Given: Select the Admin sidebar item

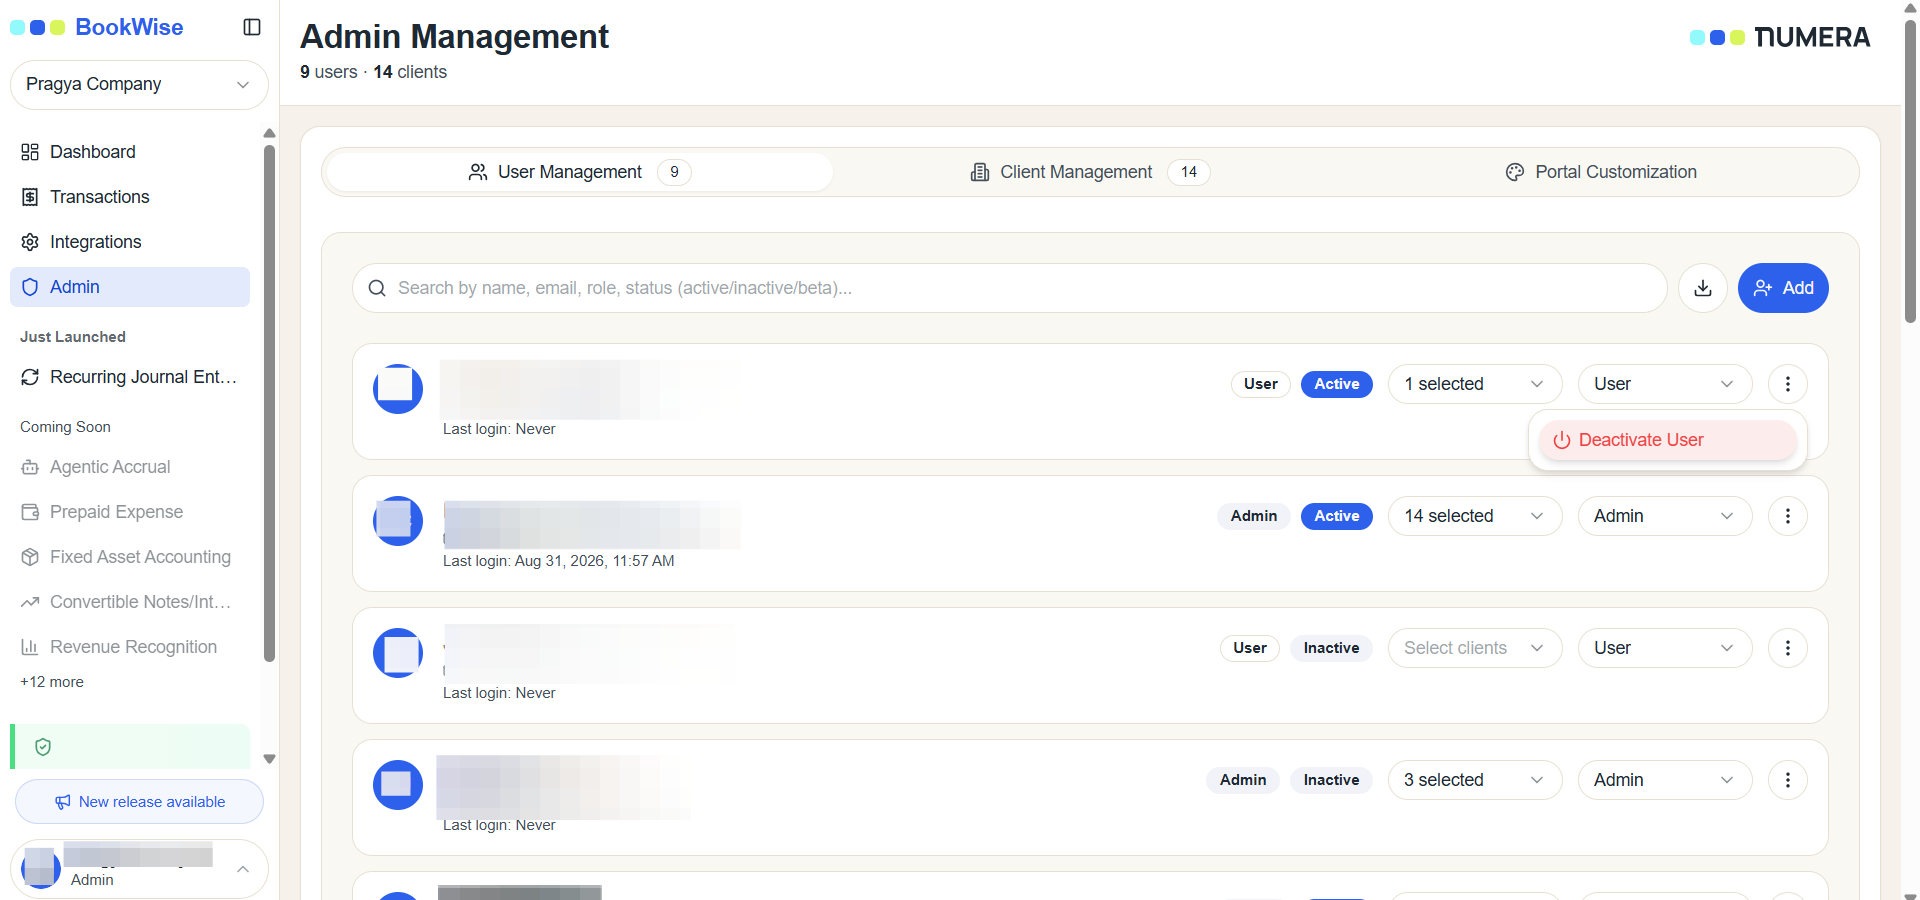Looking at the screenshot, I should click(x=130, y=287).
